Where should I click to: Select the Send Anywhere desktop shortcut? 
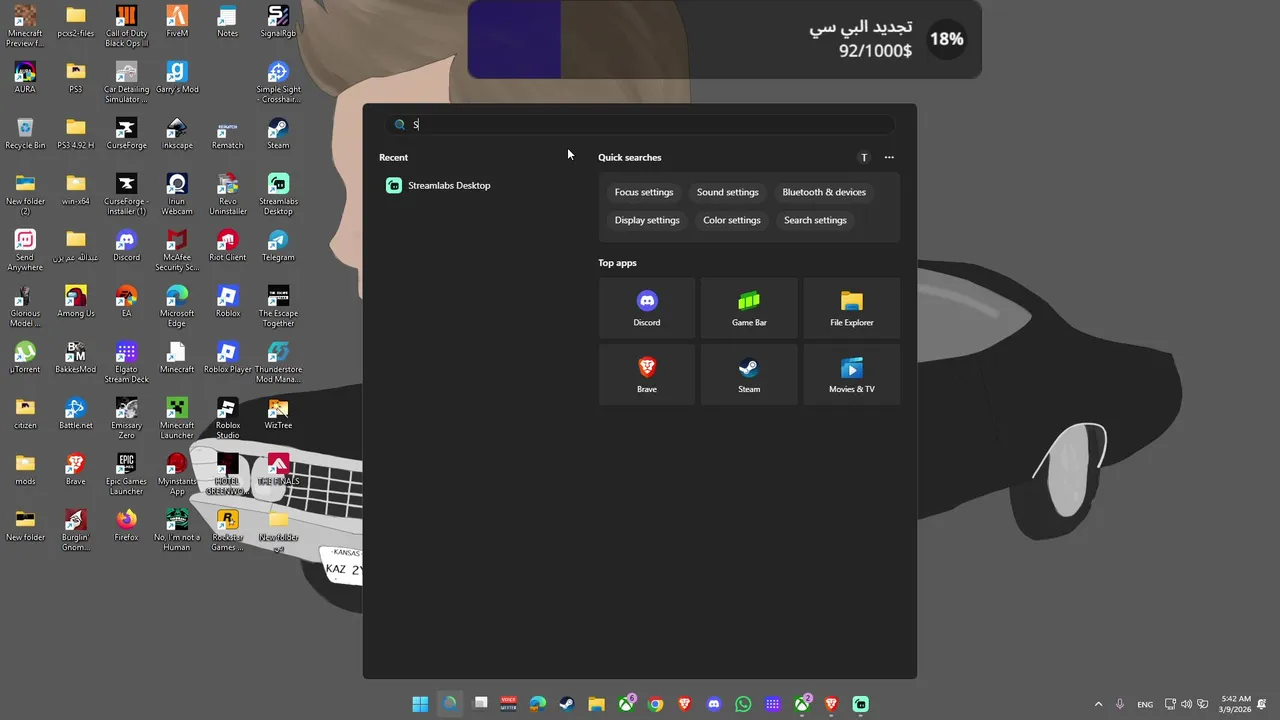(25, 249)
